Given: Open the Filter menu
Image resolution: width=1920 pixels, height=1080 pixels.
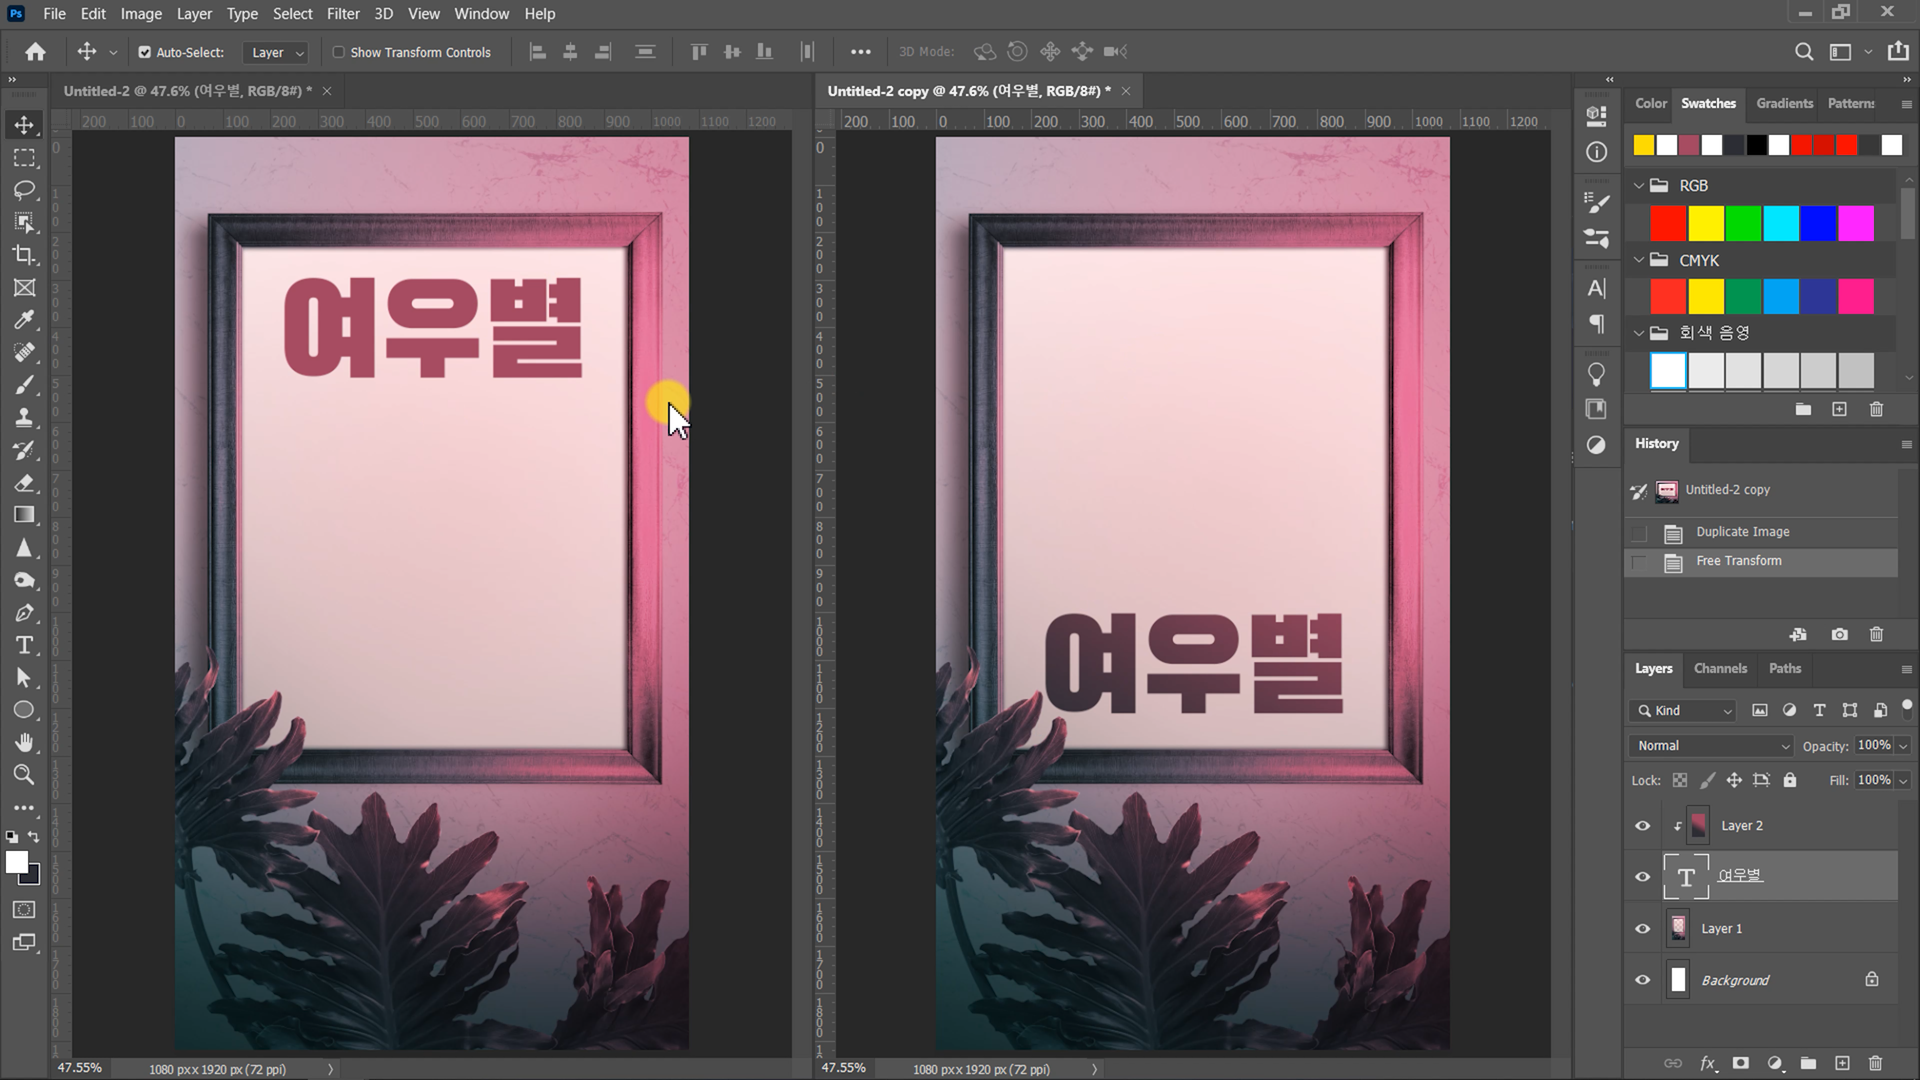Looking at the screenshot, I should click(x=342, y=14).
